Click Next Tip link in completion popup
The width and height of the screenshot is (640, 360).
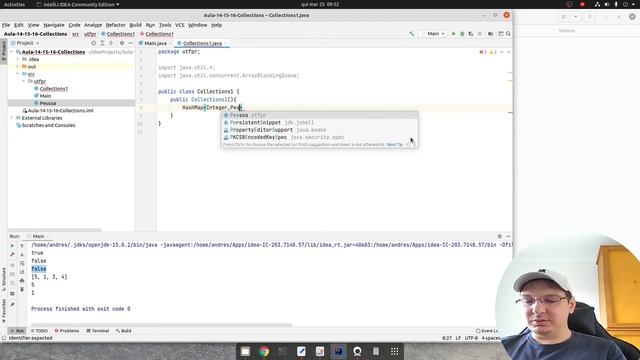[395, 144]
